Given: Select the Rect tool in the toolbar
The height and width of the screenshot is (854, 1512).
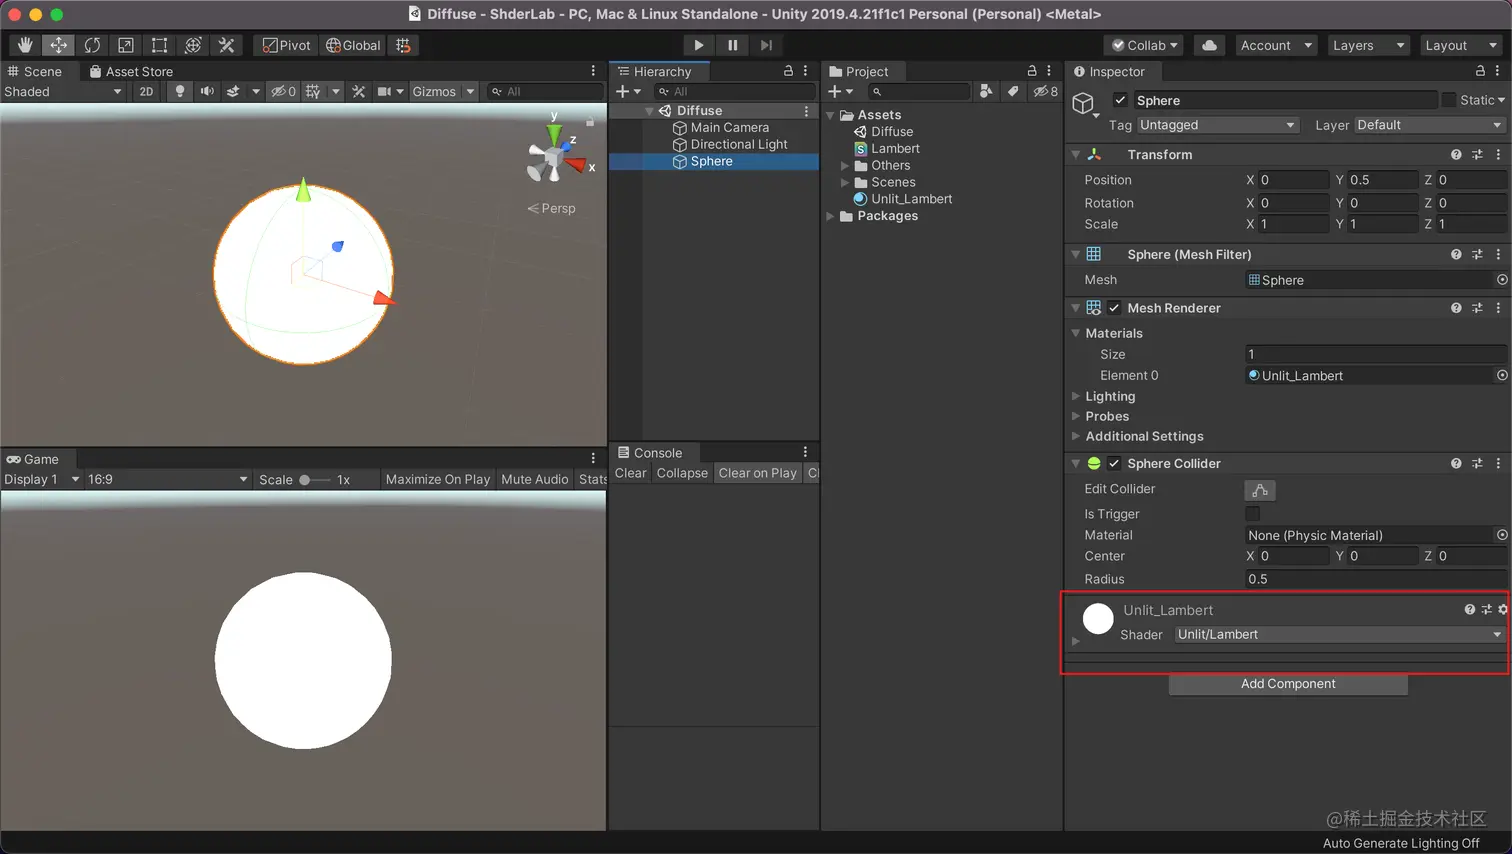Looking at the screenshot, I should pos(159,45).
